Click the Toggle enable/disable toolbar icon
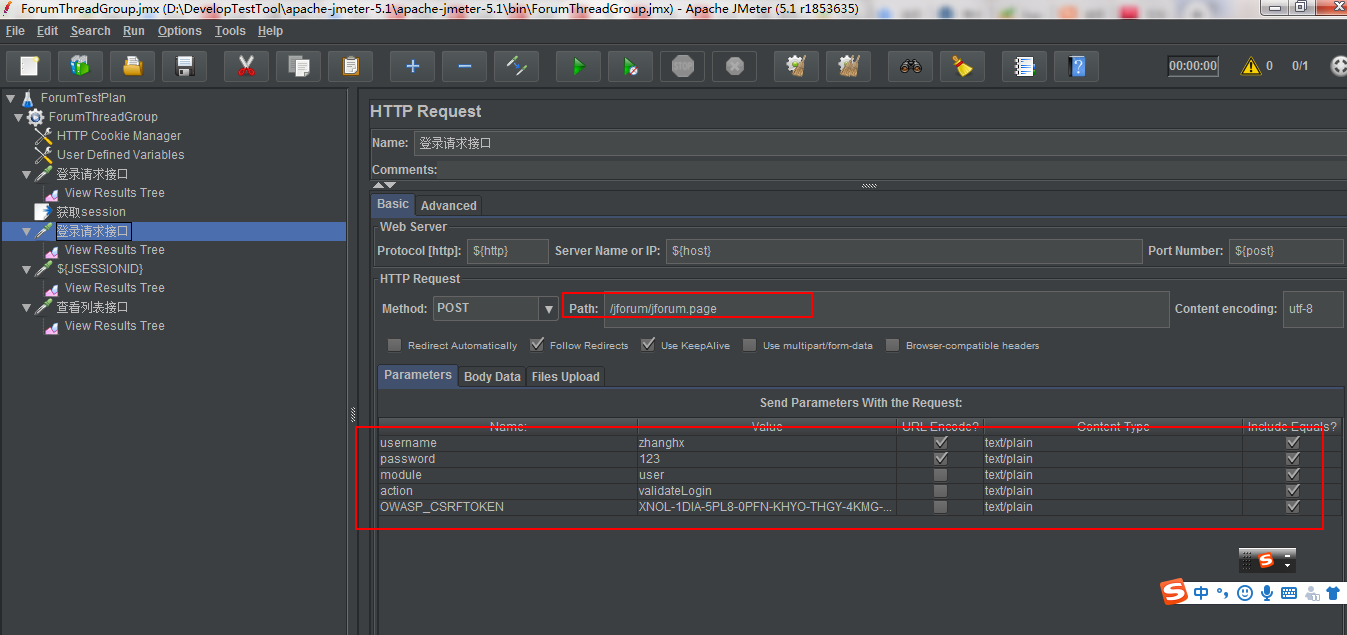This screenshot has width=1347, height=635. pyautogui.click(x=516, y=66)
